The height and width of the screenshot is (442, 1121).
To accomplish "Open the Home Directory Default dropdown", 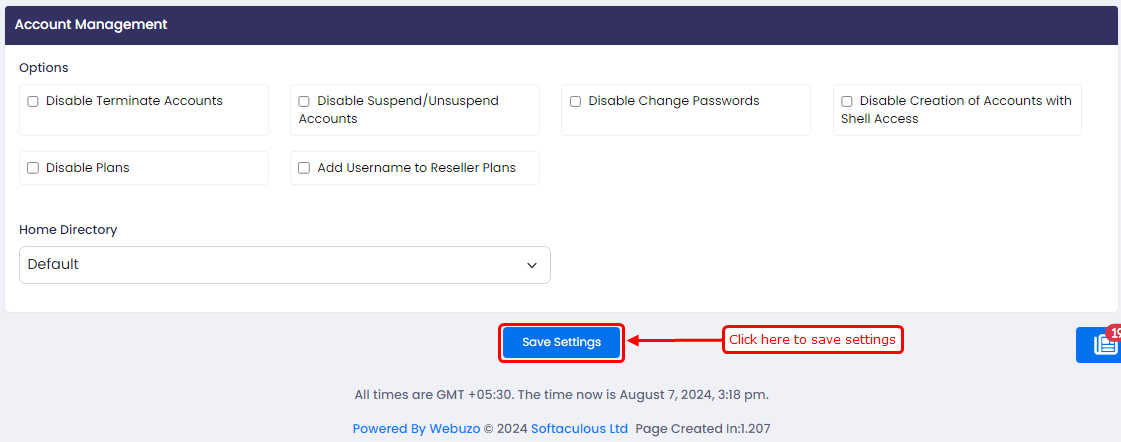I will [285, 265].
